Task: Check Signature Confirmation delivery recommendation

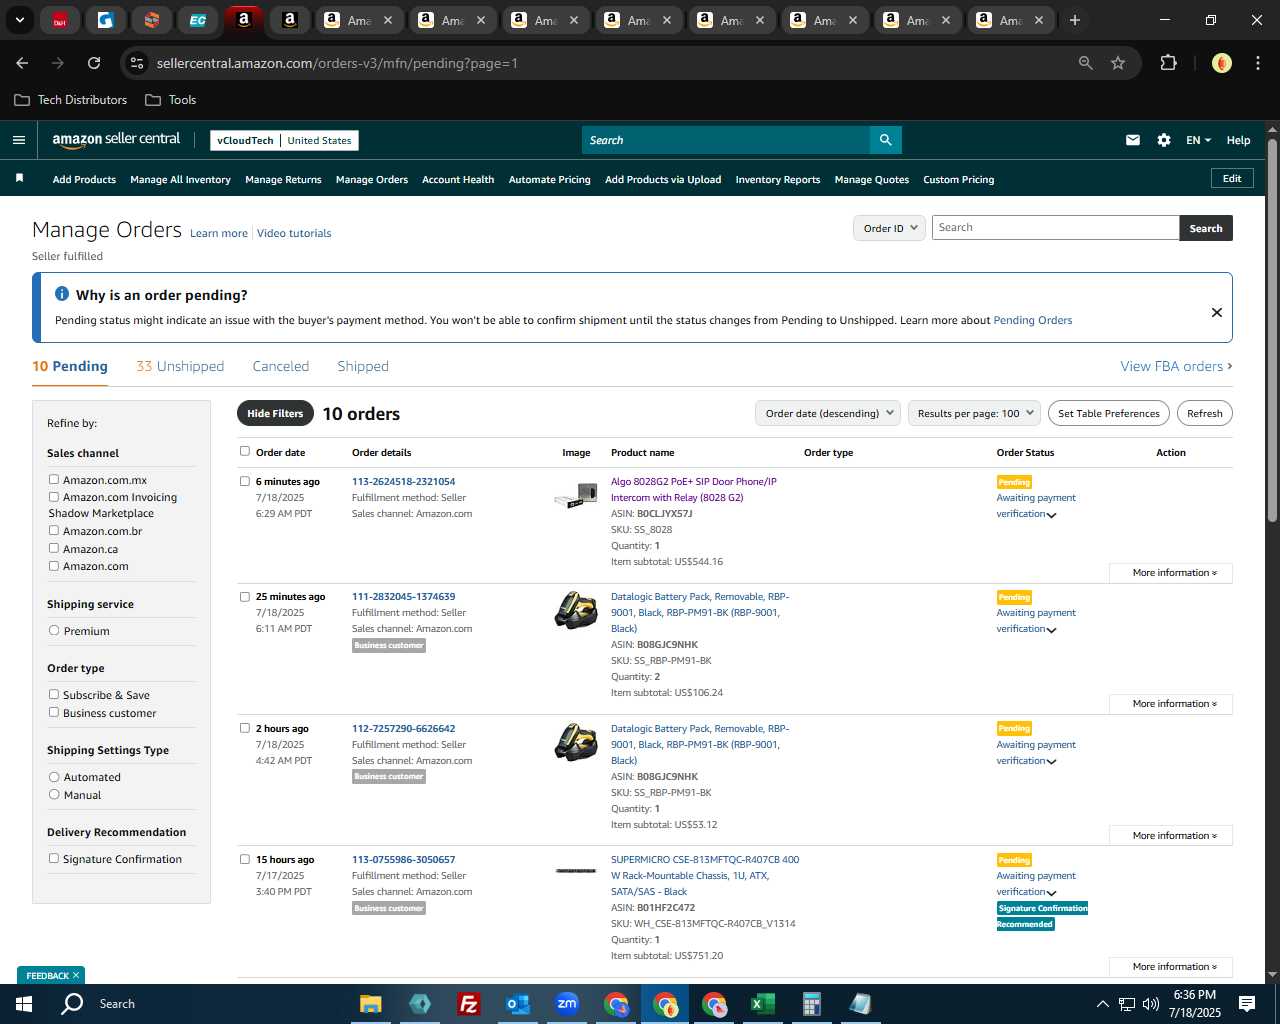Action: [x=54, y=858]
